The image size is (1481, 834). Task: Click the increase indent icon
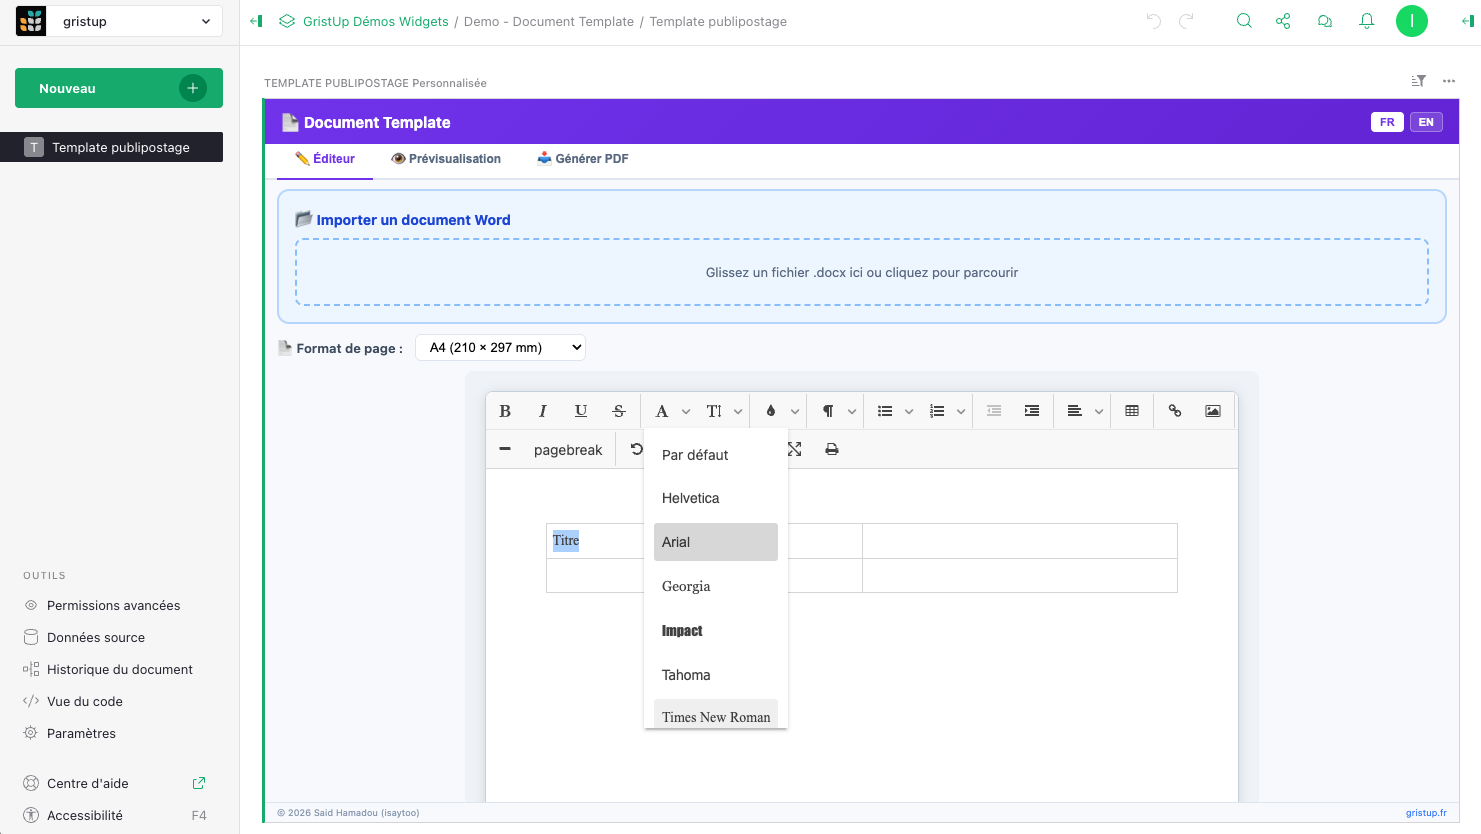tap(1032, 411)
